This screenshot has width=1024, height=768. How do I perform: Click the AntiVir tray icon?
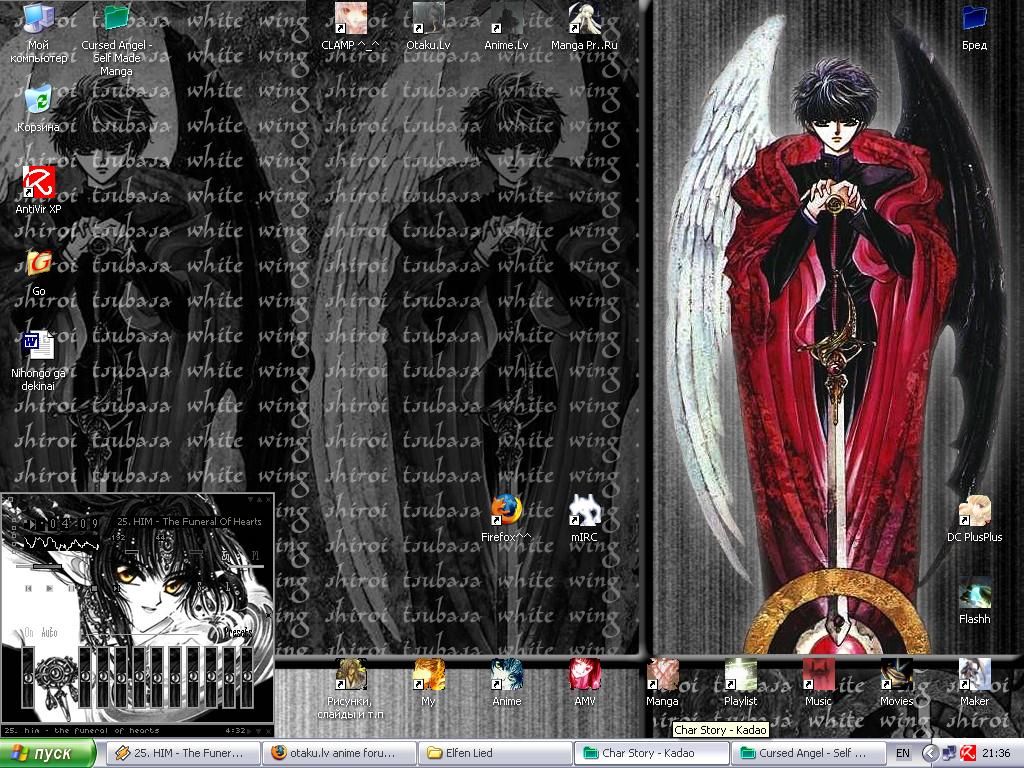click(x=967, y=753)
